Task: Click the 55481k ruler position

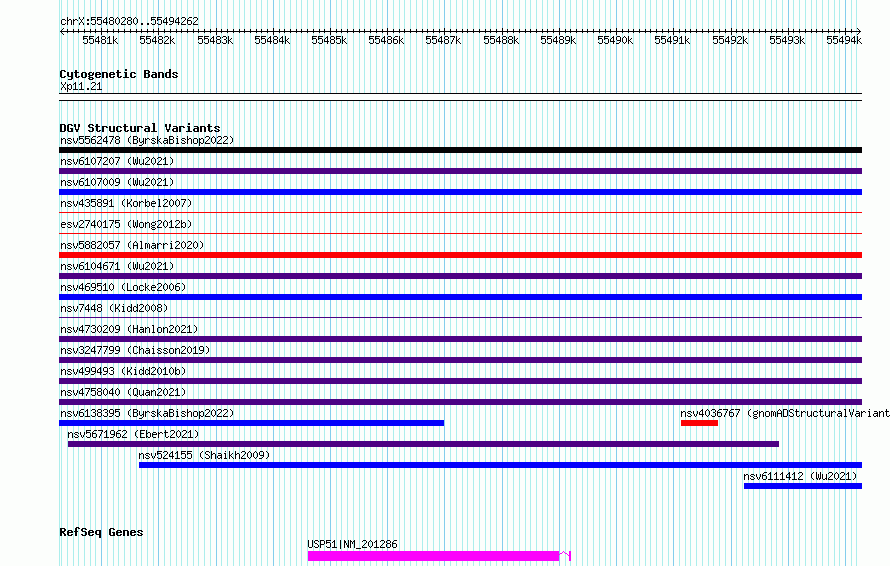Action: (100, 40)
